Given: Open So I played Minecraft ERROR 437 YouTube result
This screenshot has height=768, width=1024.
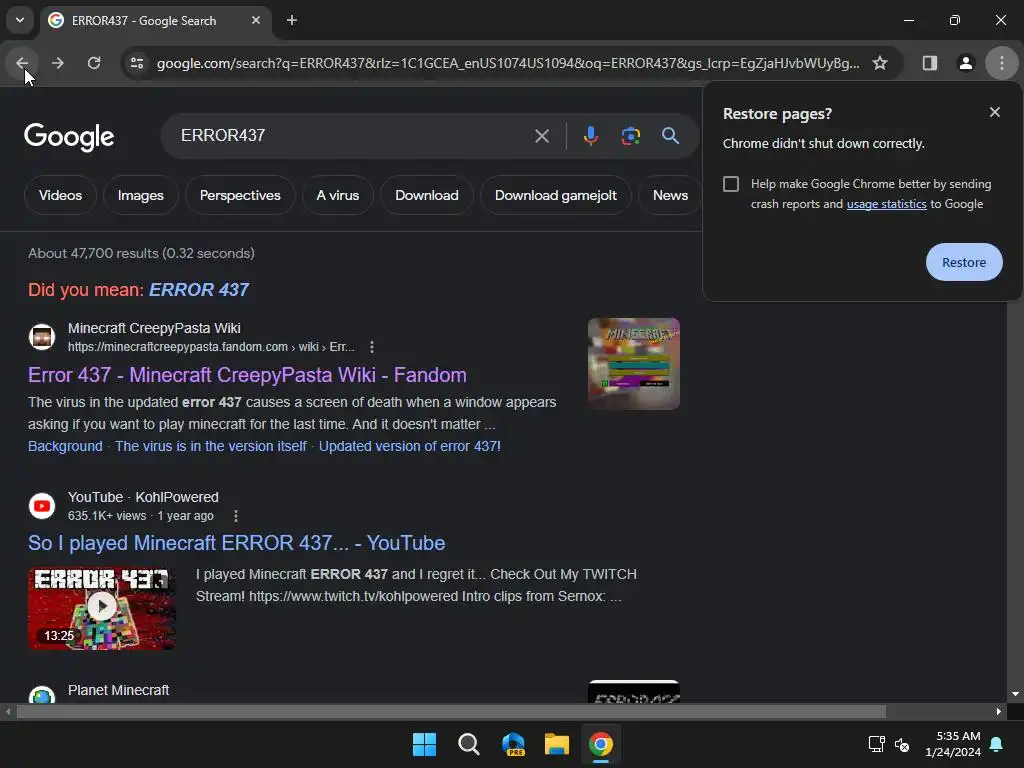Looking at the screenshot, I should 236,543.
